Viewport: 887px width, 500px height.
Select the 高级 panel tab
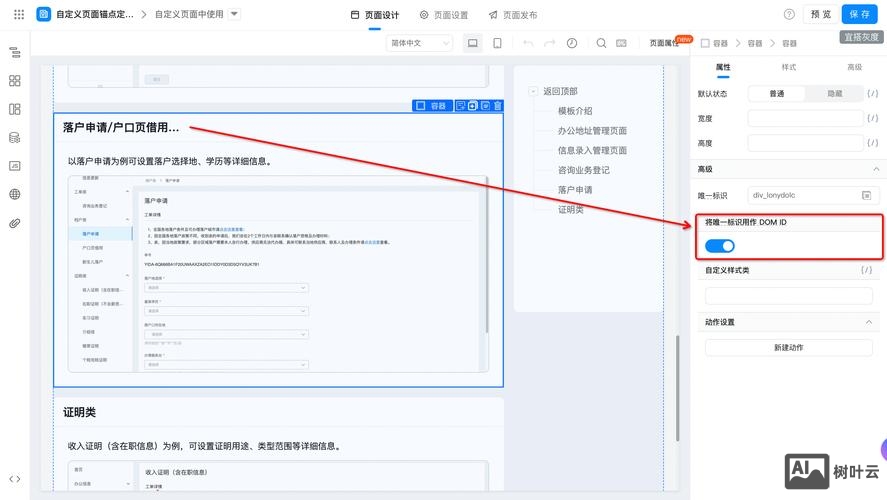coord(854,67)
